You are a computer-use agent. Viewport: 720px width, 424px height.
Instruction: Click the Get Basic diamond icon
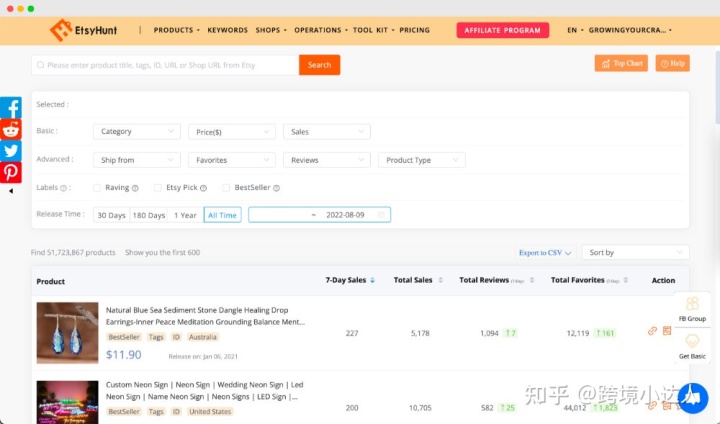pos(692,341)
